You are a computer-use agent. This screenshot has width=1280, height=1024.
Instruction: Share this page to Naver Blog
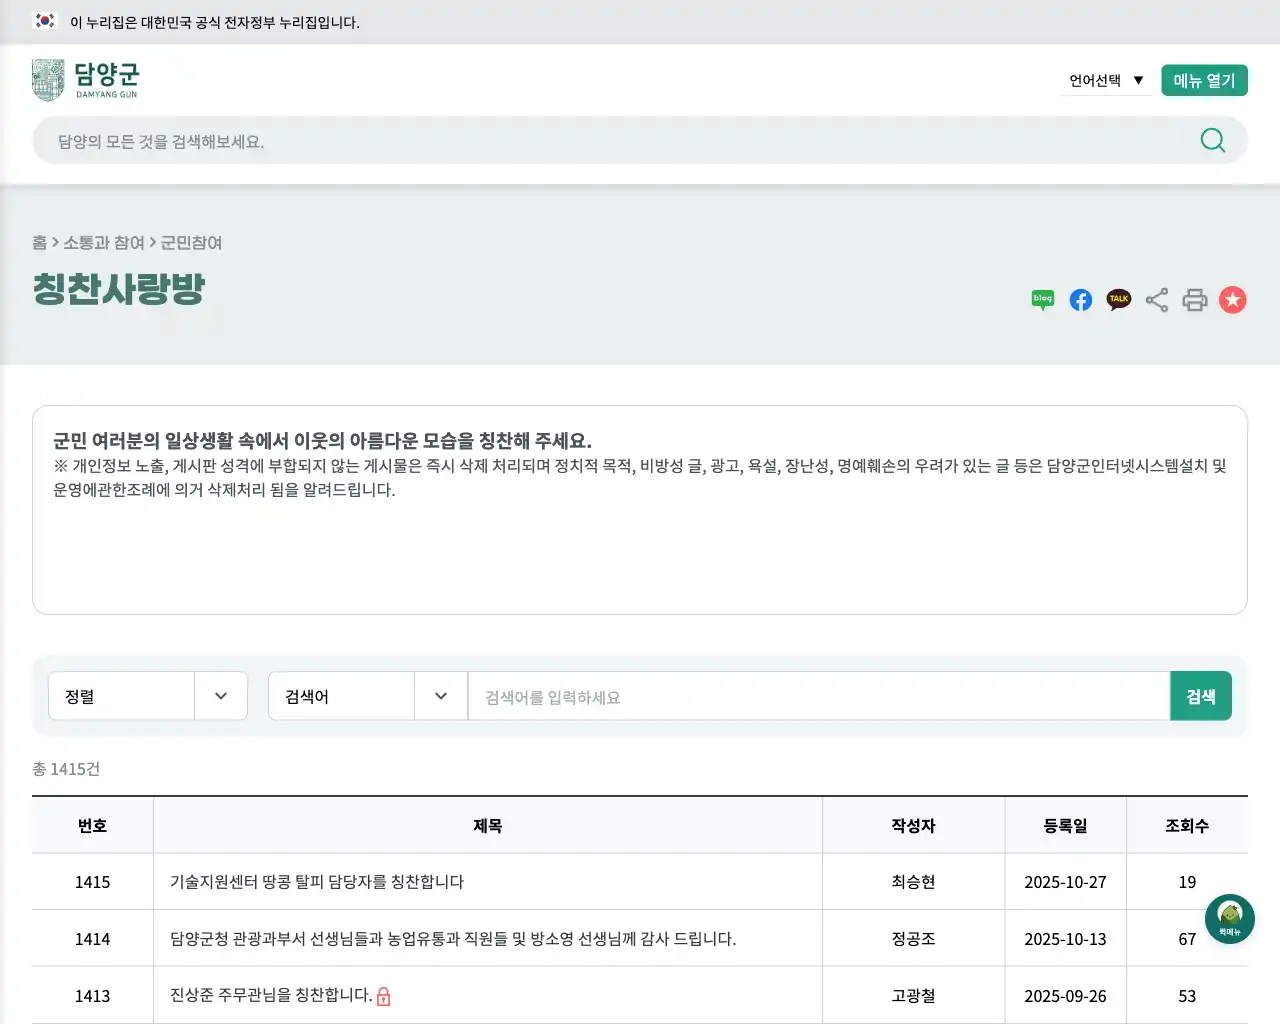(1042, 299)
